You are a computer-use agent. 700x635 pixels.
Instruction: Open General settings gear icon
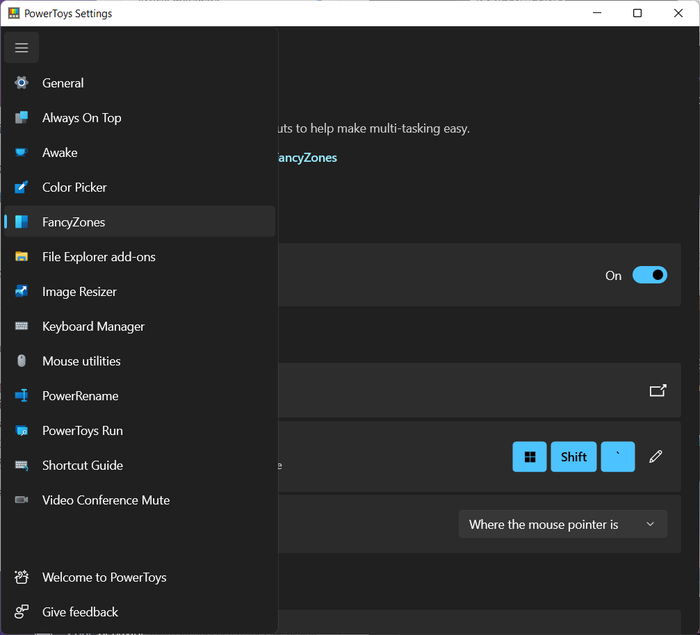21,83
